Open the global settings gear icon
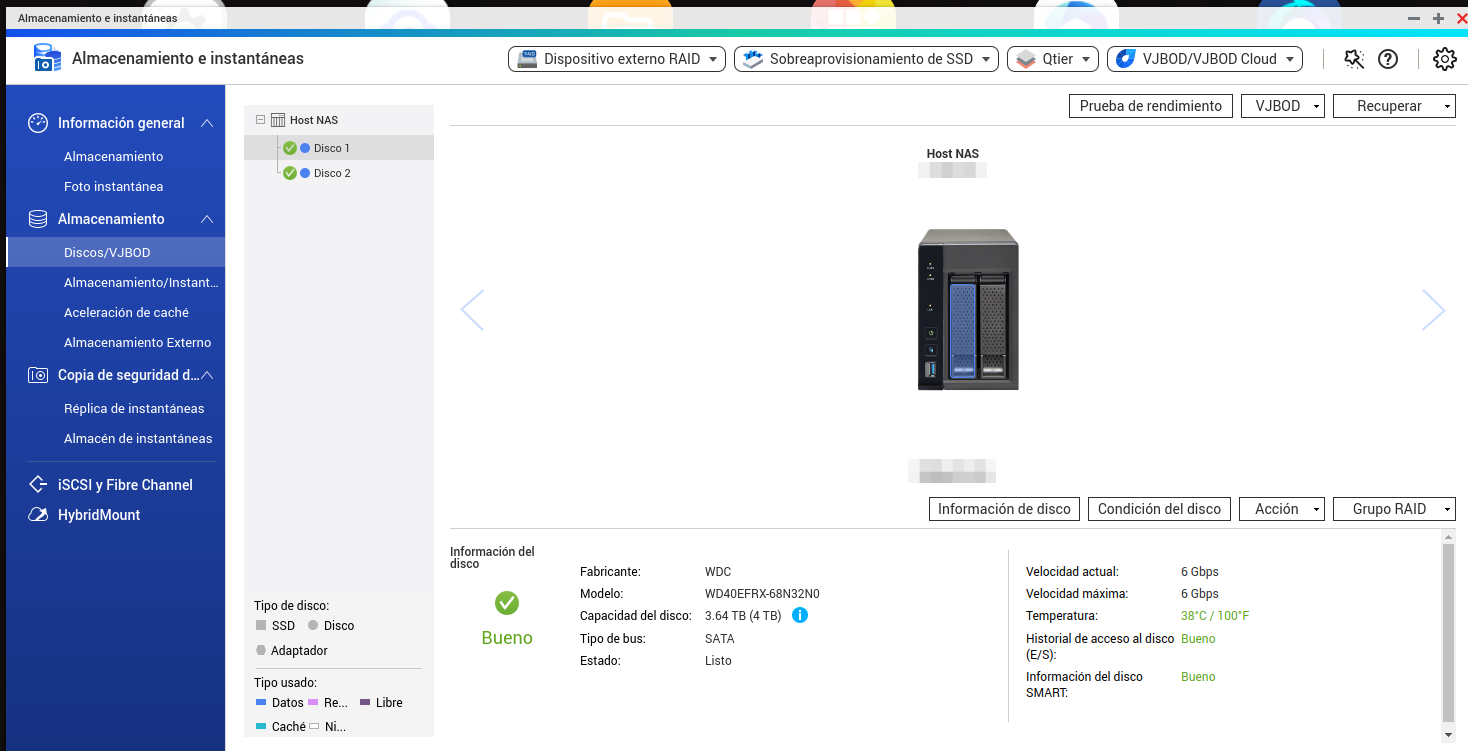This screenshot has width=1468, height=751. (1444, 59)
